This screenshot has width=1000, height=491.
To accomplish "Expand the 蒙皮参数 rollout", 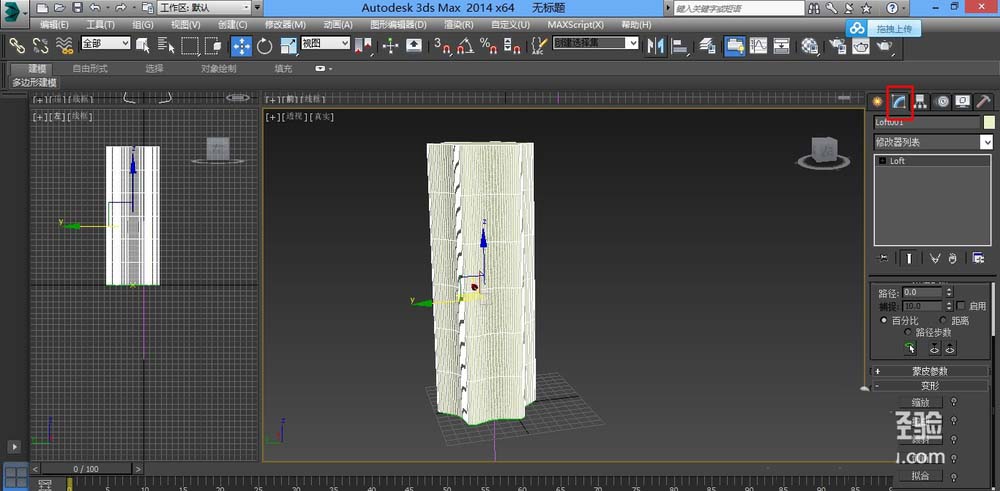I will (929, 371).
